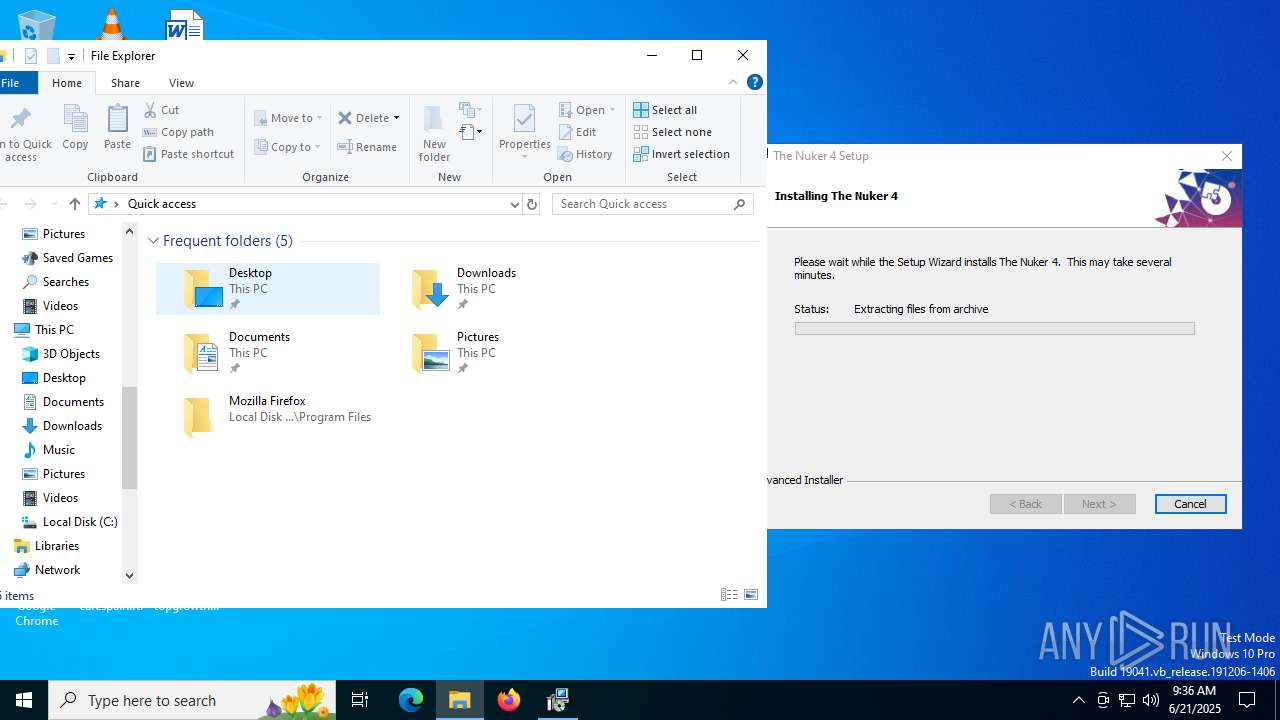
Task: Open notification center icon
Action: point(1247,700)
